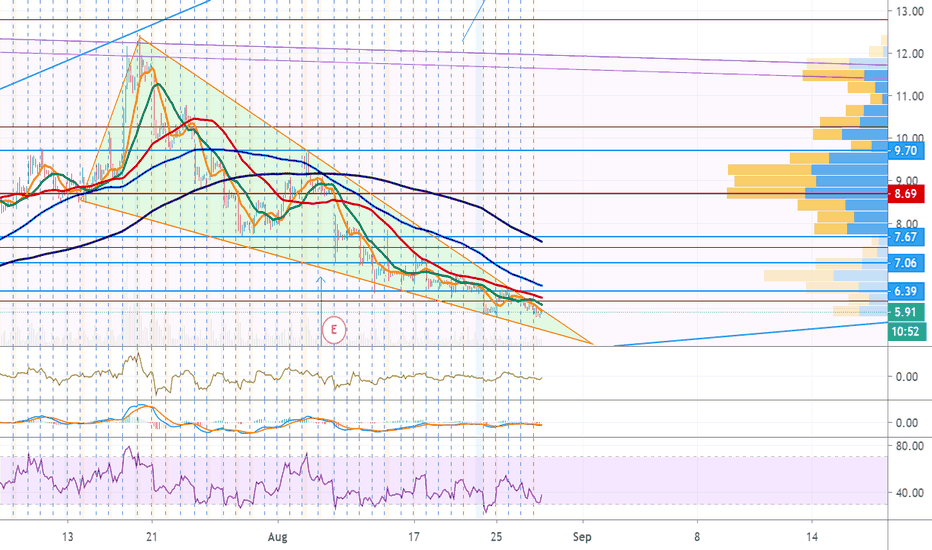Click the purple RSI indicator line

(270, 479)
